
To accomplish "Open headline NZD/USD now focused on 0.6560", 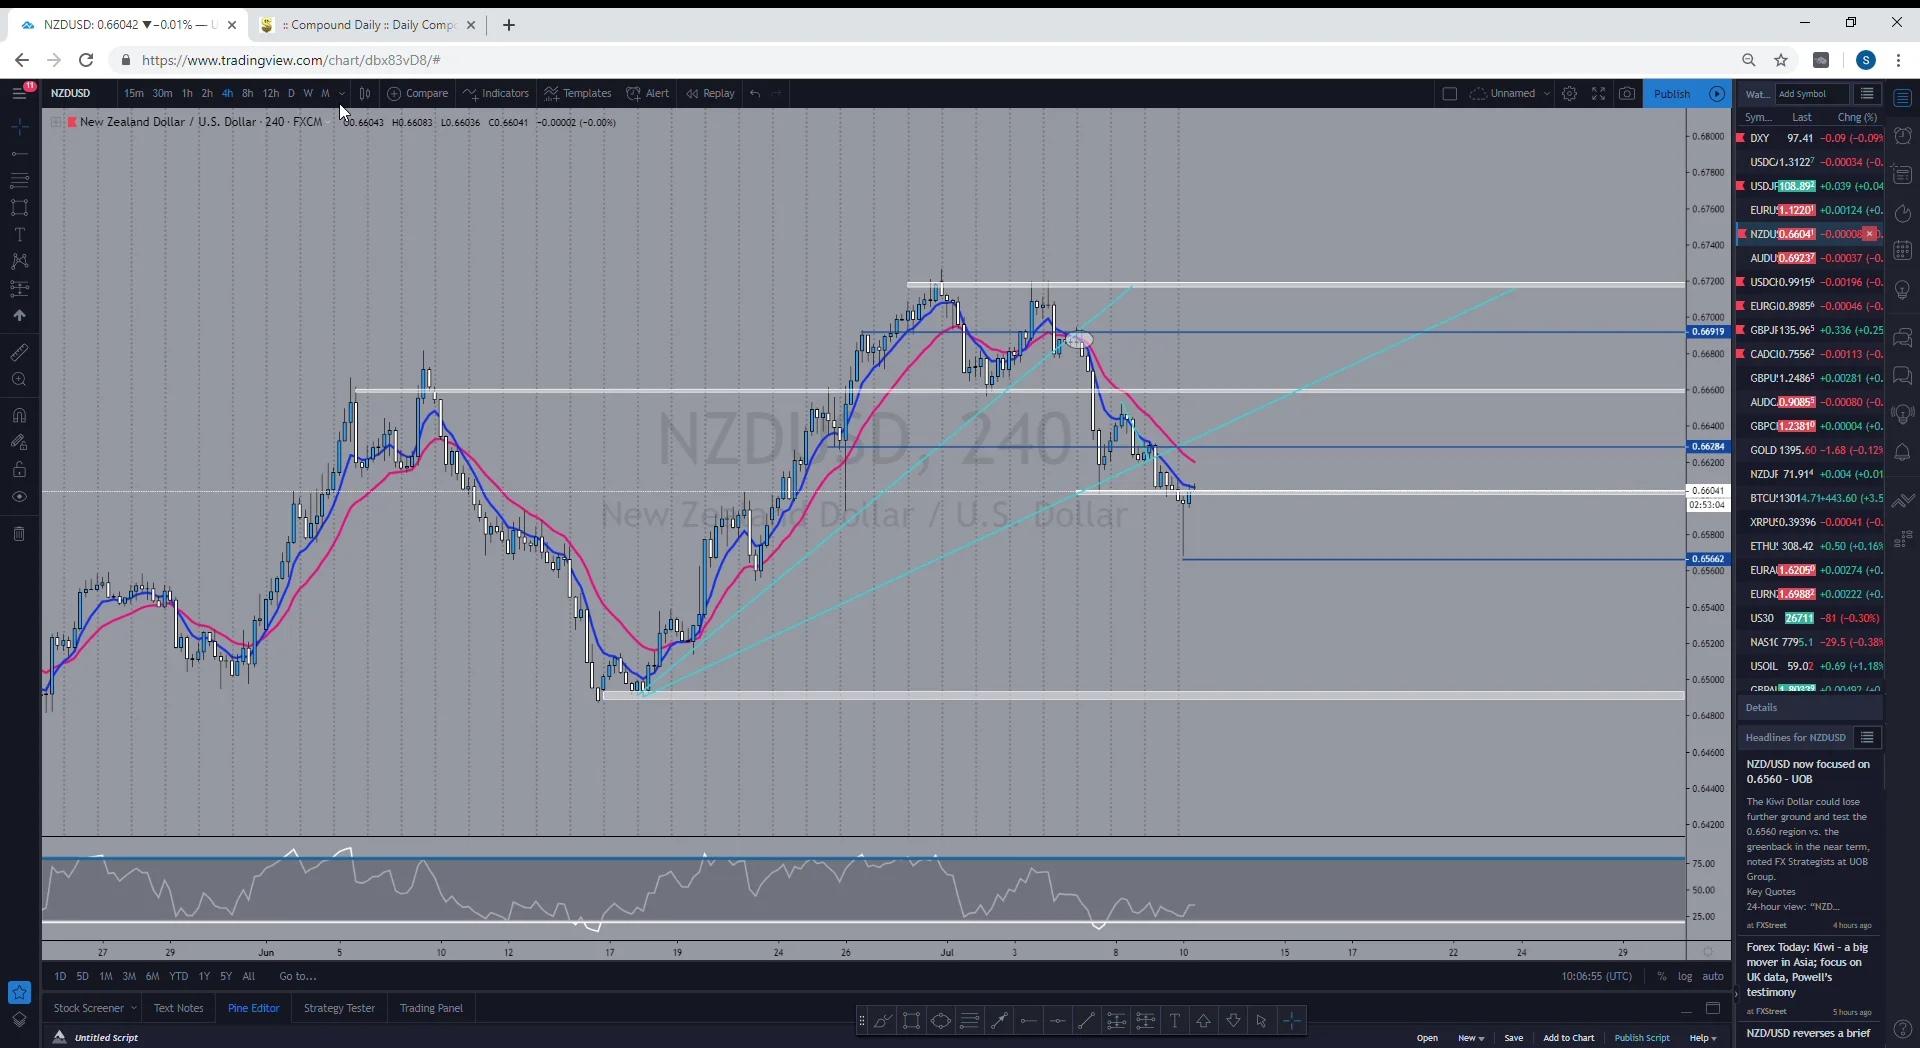I will [1808, 771].
